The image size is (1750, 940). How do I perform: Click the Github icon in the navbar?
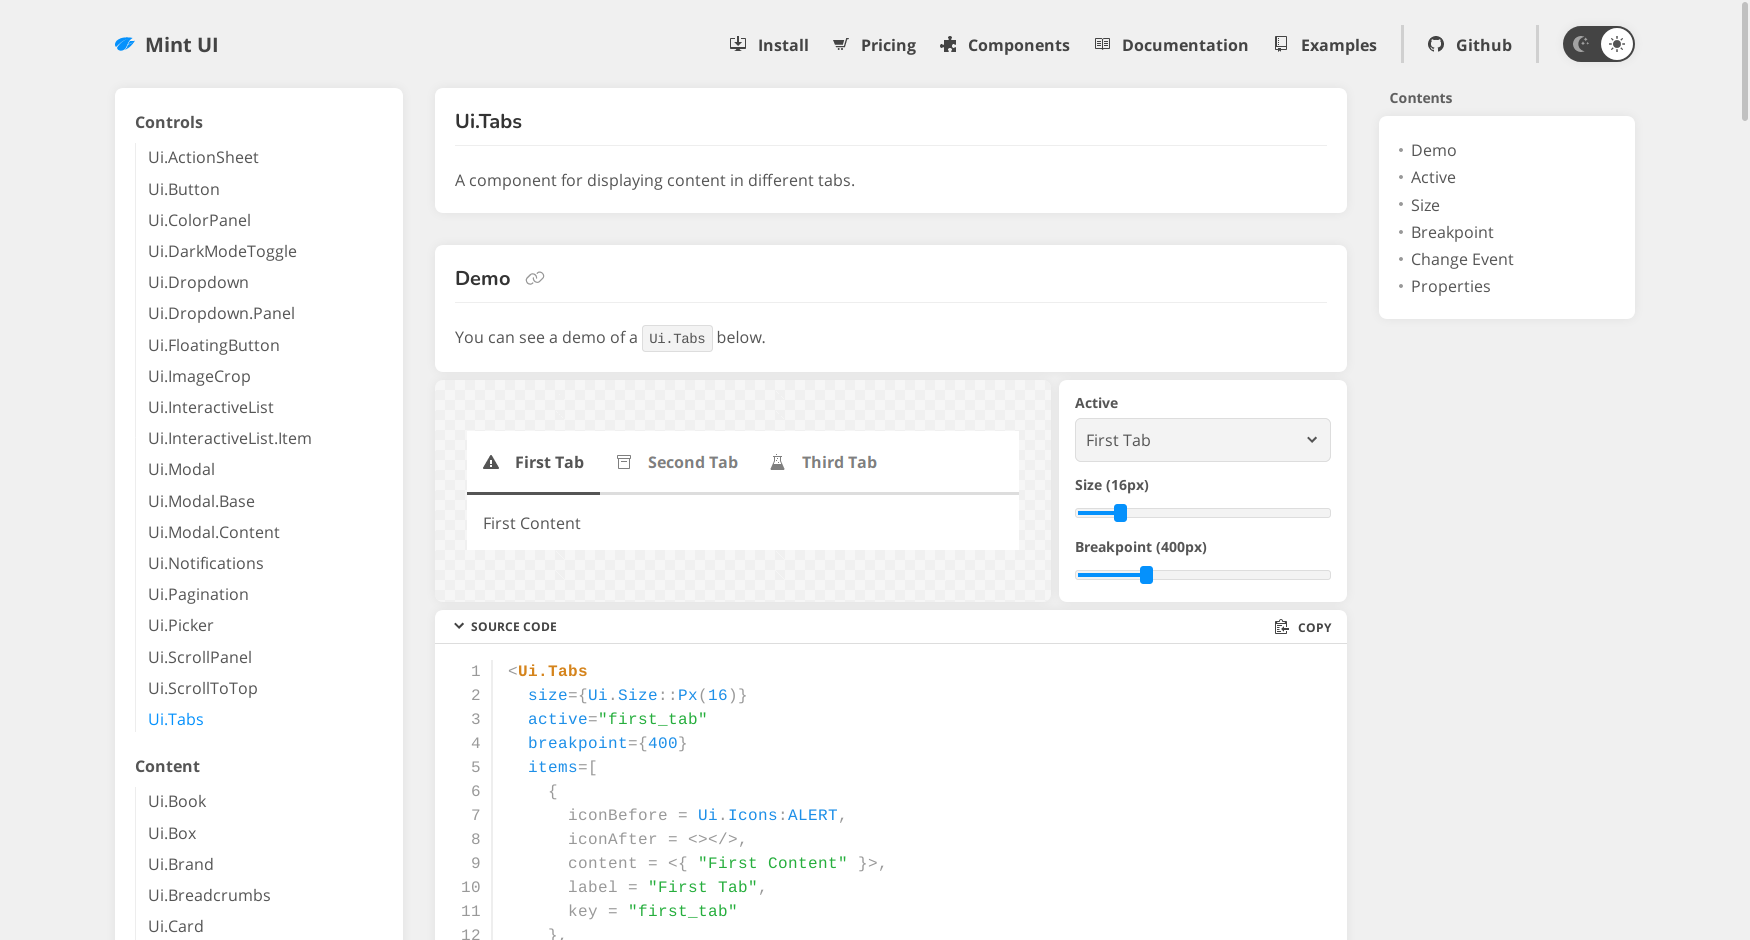click(x=1437, y=44)
